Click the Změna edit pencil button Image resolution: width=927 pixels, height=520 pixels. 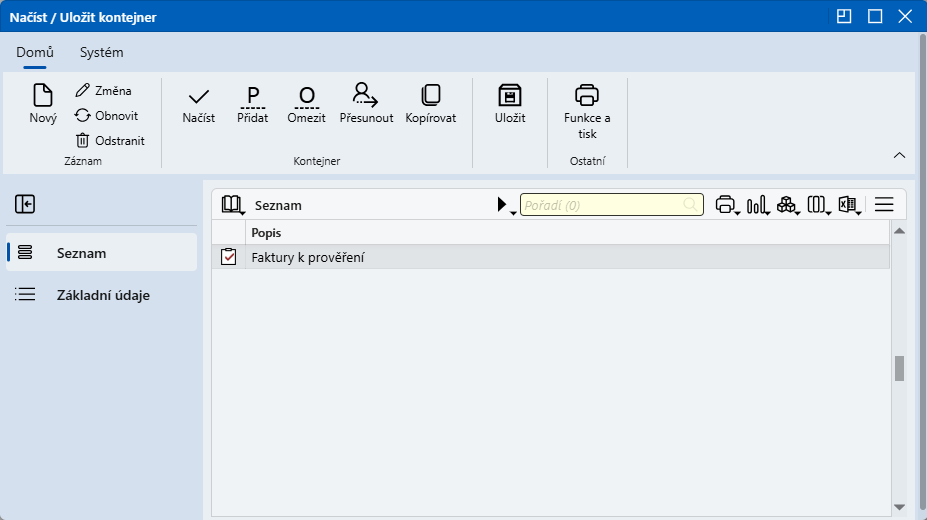pos(103,90)
